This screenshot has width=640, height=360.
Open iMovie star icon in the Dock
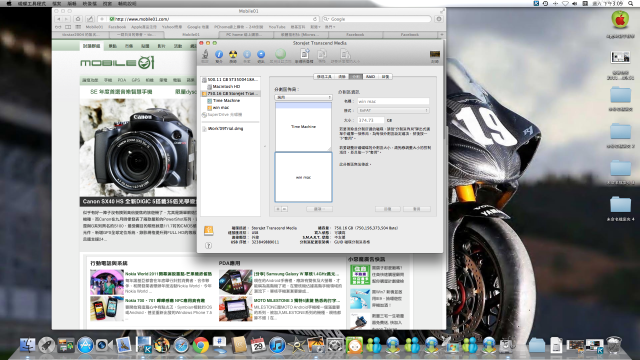click(x=297, y=346)
